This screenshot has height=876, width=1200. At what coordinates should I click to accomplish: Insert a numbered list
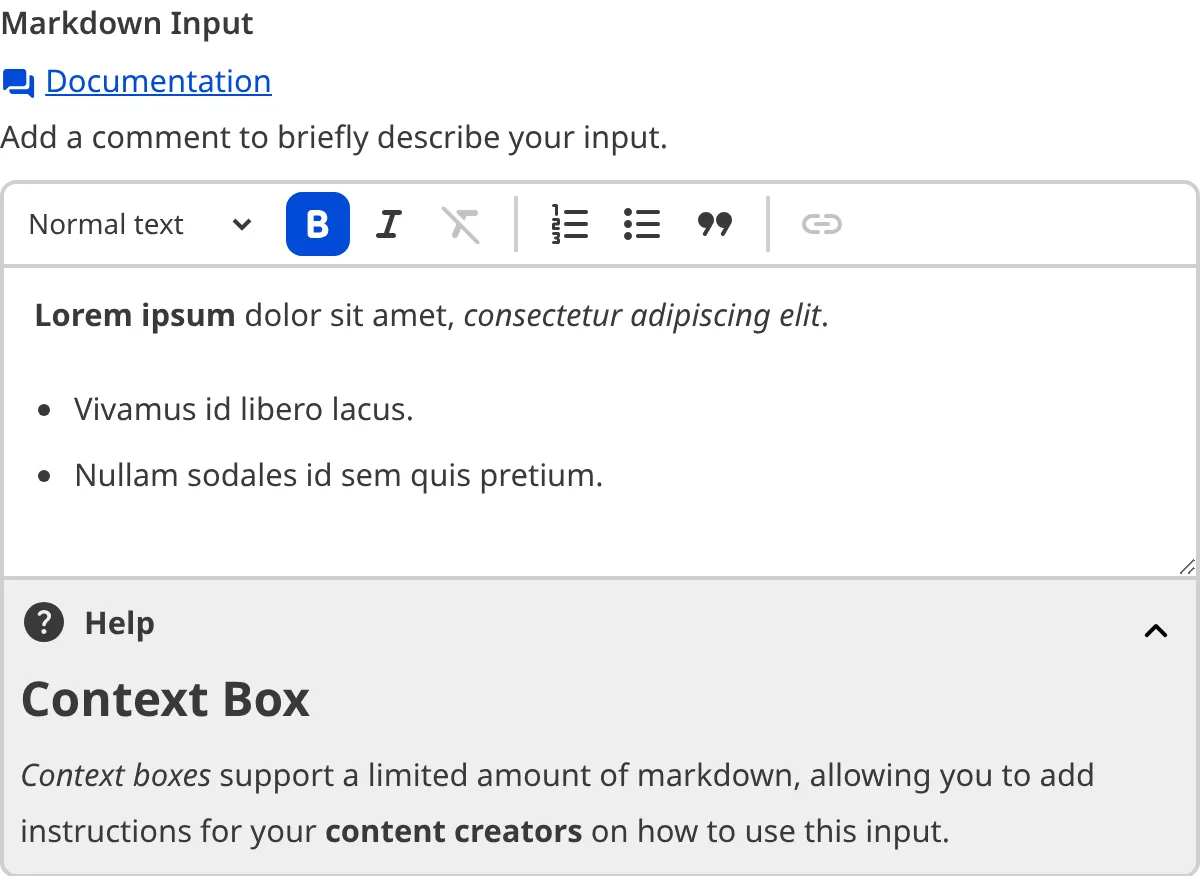570,224
